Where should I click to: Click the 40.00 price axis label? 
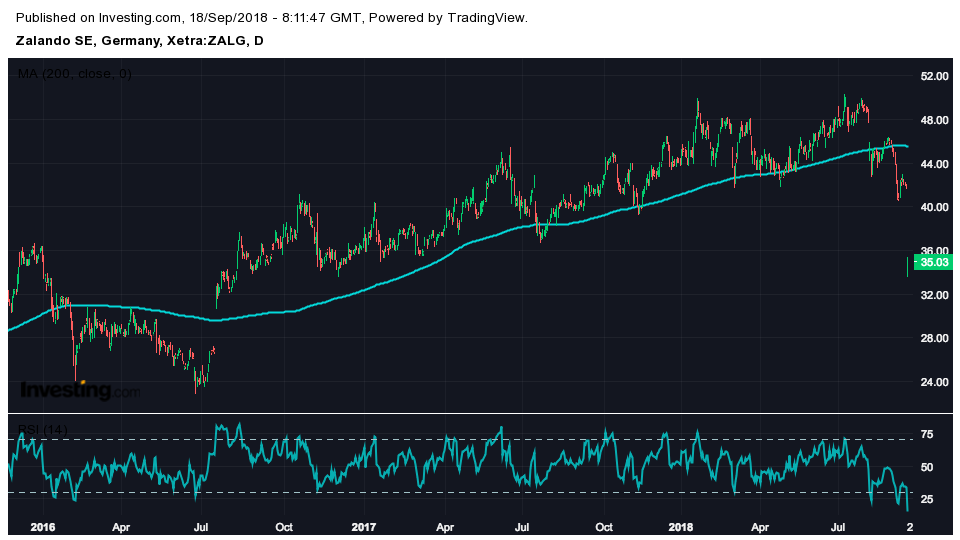point(934,208)
